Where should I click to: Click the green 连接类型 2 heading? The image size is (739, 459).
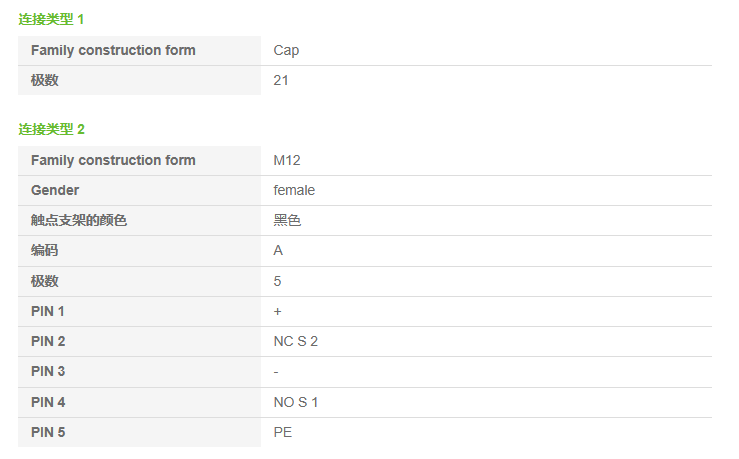pyautogui.click(x=51, y=129)
